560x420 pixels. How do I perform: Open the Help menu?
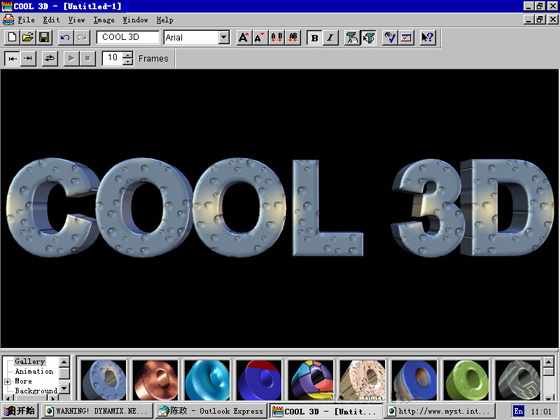(165, 20)
